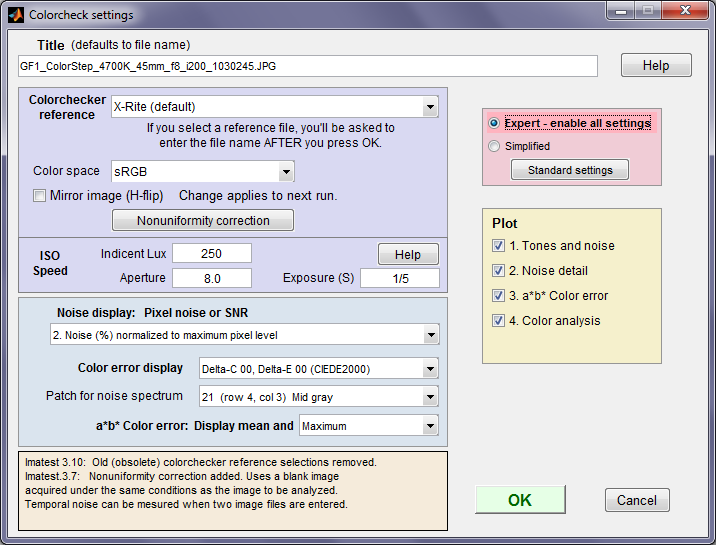Open the Noise display dropdown list

245,335
